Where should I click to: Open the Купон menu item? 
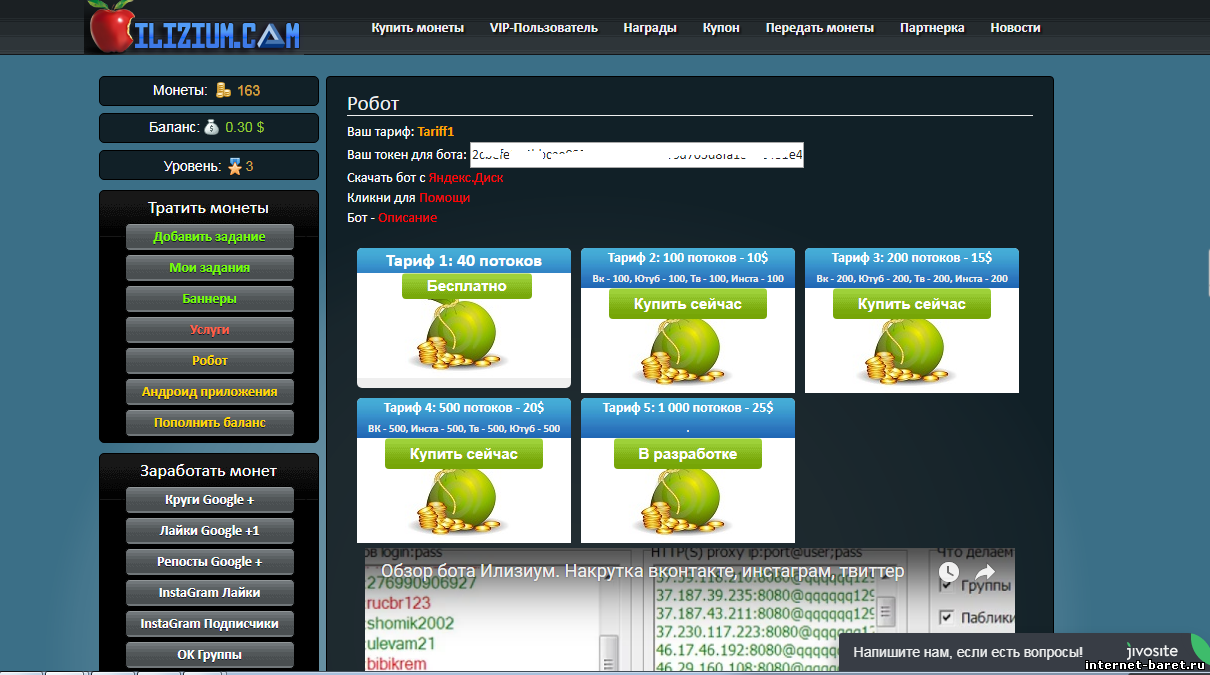[721, 28]
